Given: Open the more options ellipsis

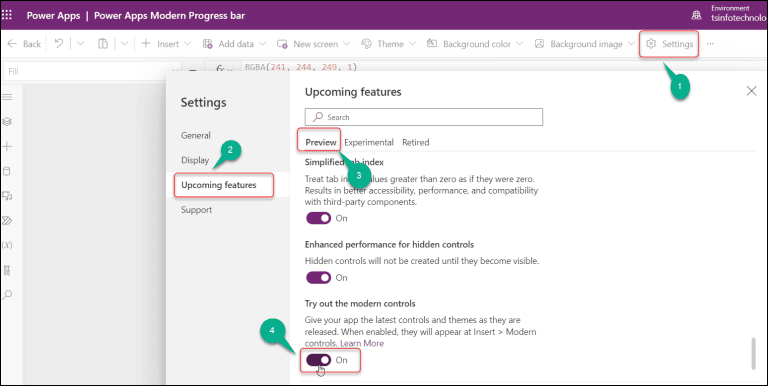Looking at the screenshot, I should tap(710, 44).
